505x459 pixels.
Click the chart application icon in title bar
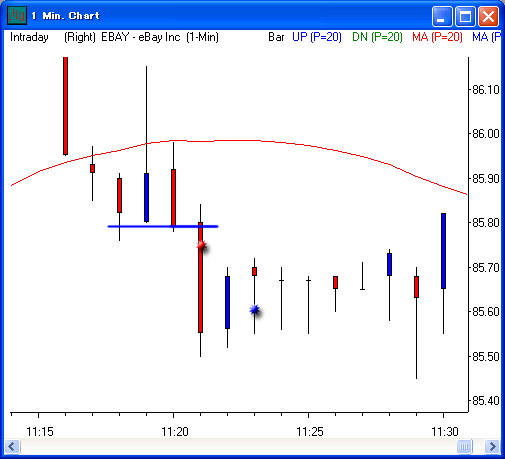[x=17, y=16]
